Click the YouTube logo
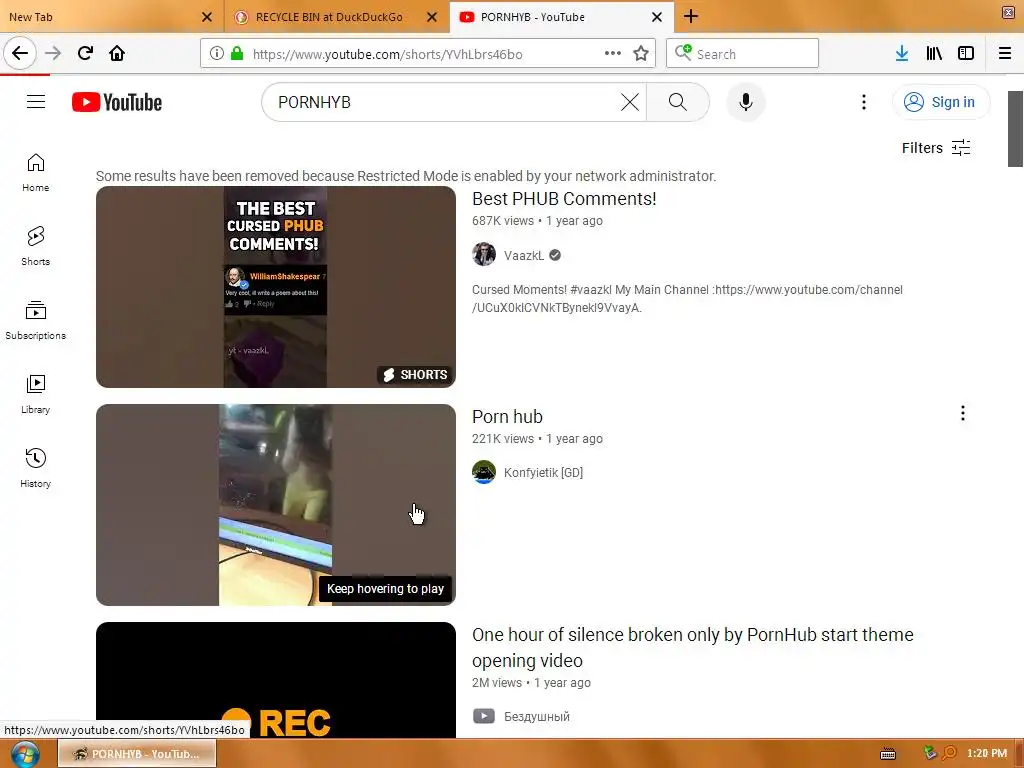Screen dimensions: 1024x768 117,103
